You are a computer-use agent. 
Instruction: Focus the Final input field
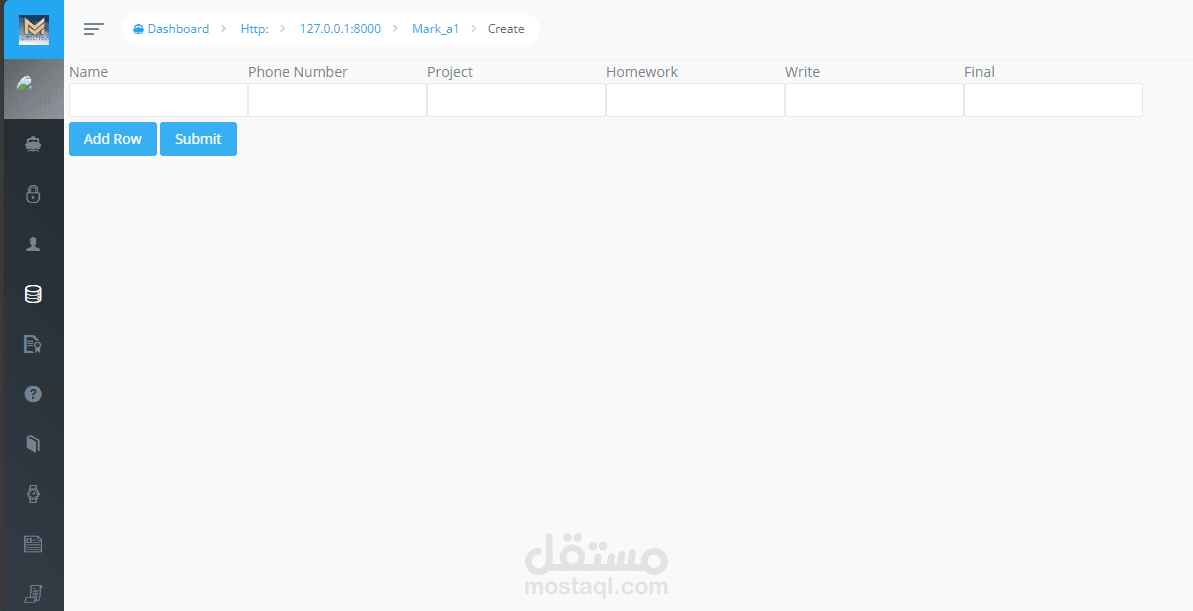[x=1053, y=100]
